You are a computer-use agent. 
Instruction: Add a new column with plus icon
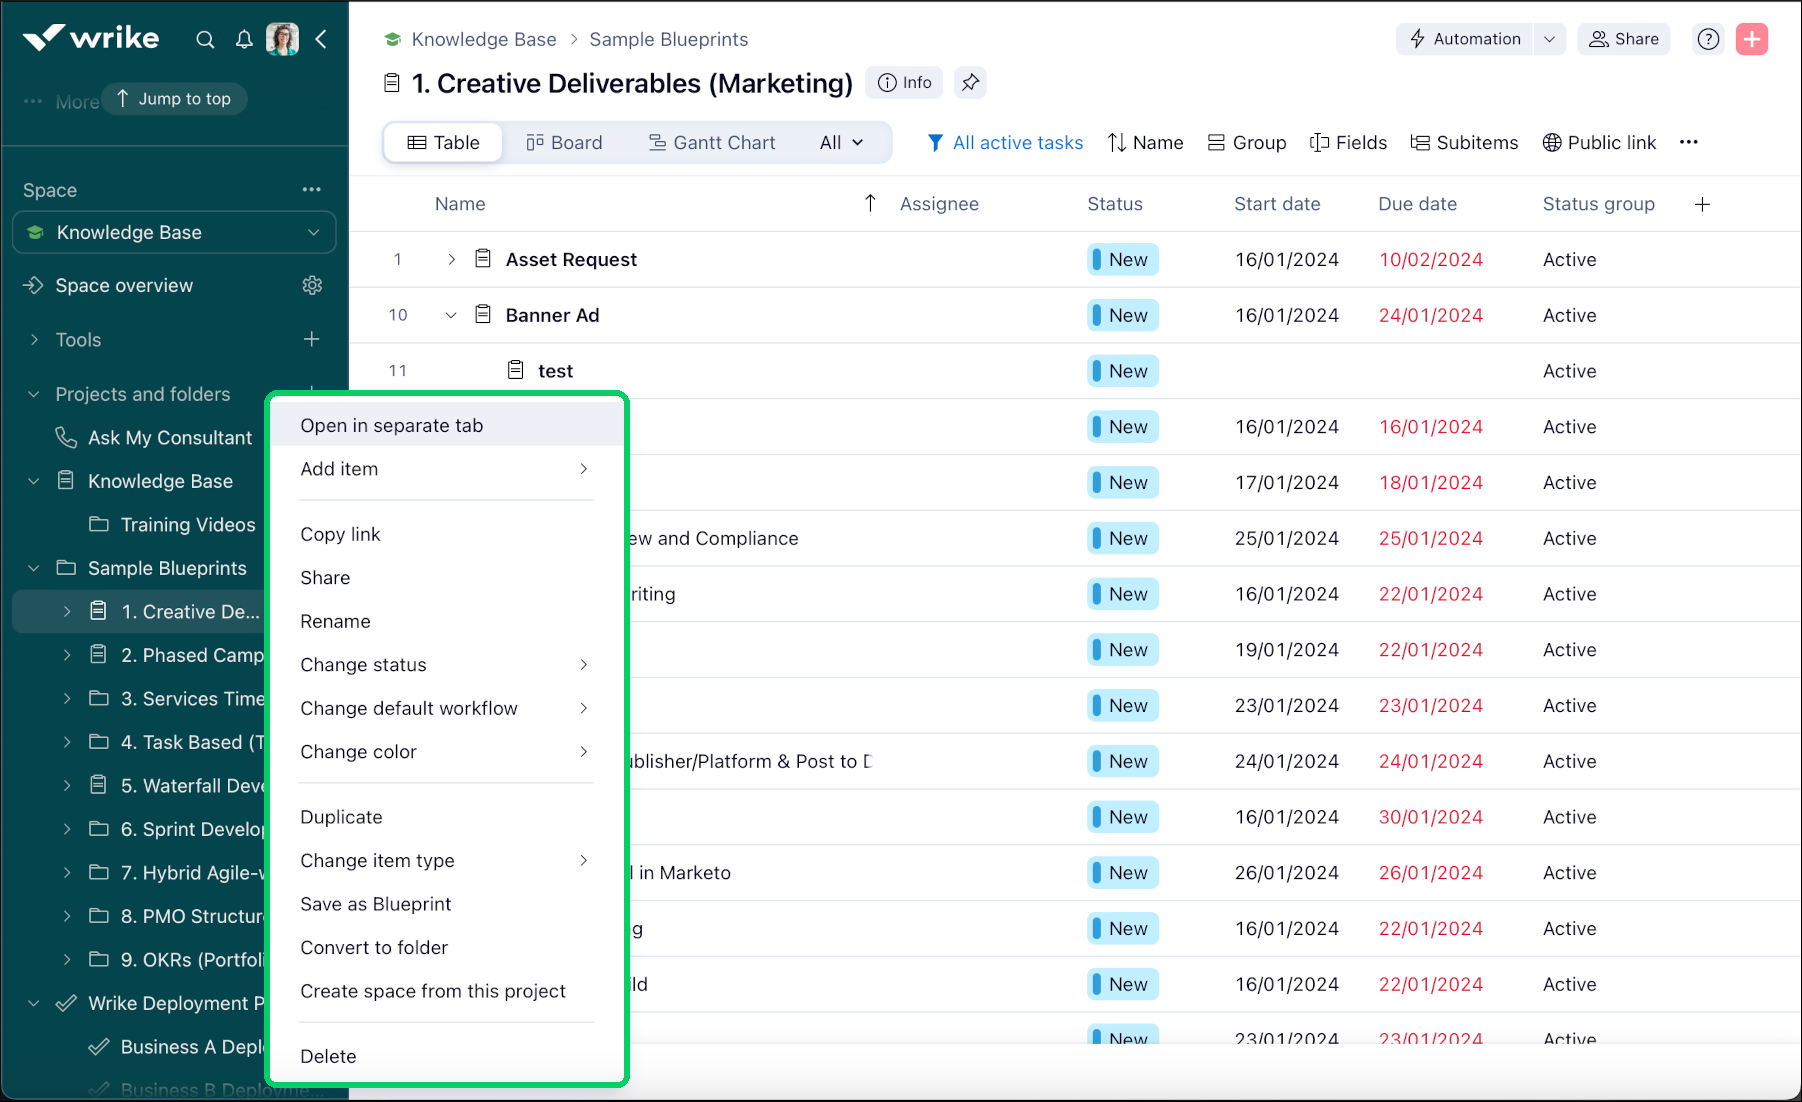click(1702, 204)
